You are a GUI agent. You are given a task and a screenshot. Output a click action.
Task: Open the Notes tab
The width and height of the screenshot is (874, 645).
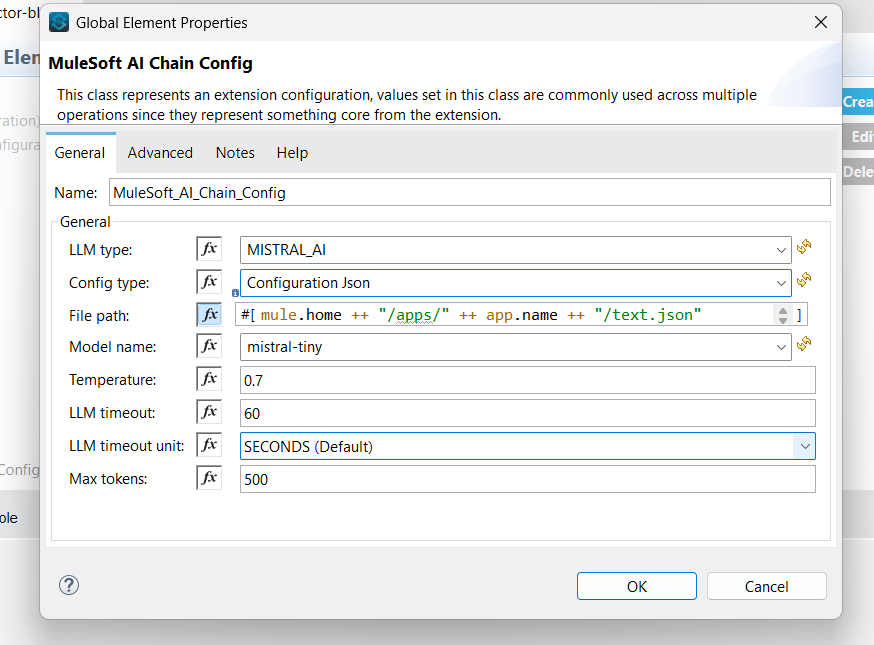tap(235, 153)
